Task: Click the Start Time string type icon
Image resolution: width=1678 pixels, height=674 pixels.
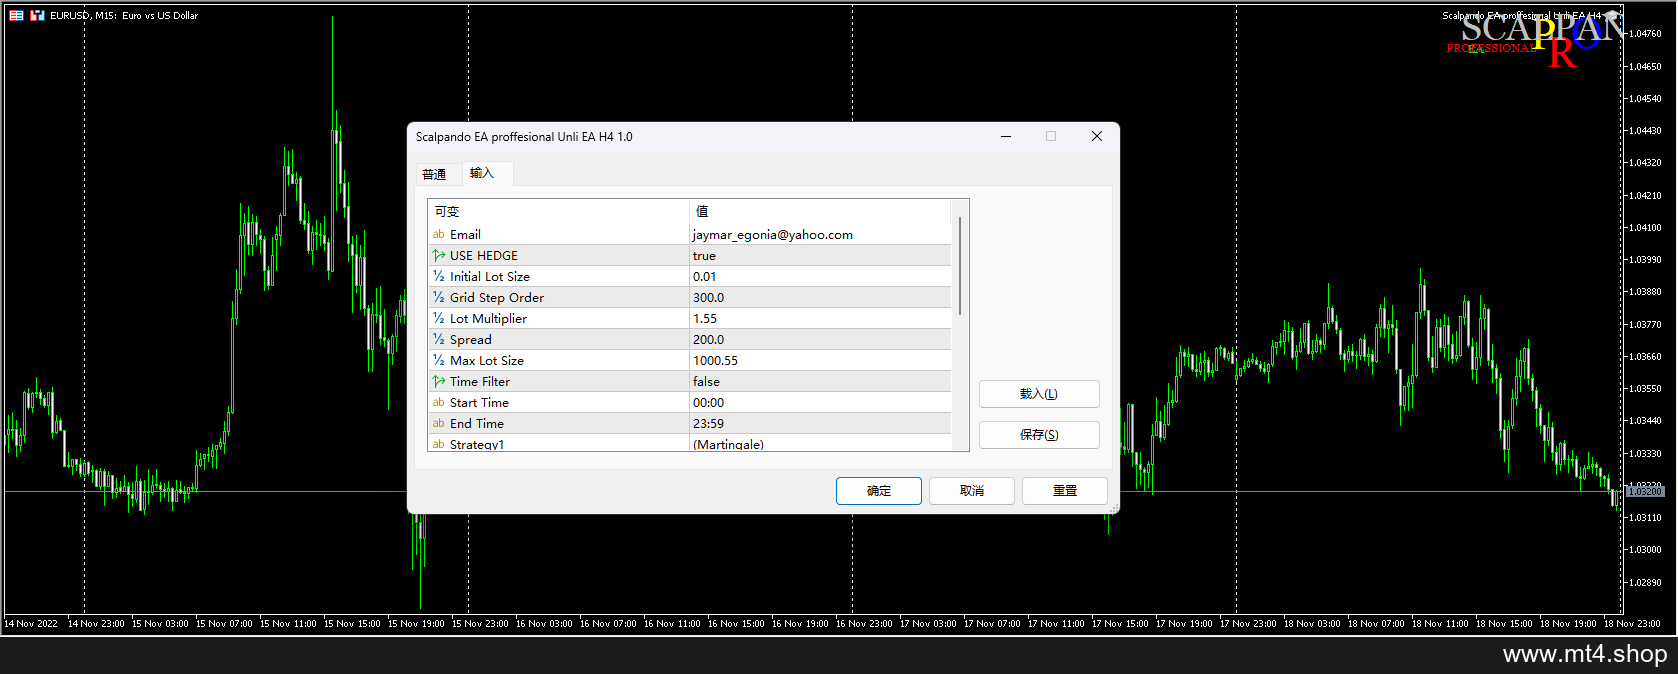Action: pyautogui.click(x=438, y=403)
